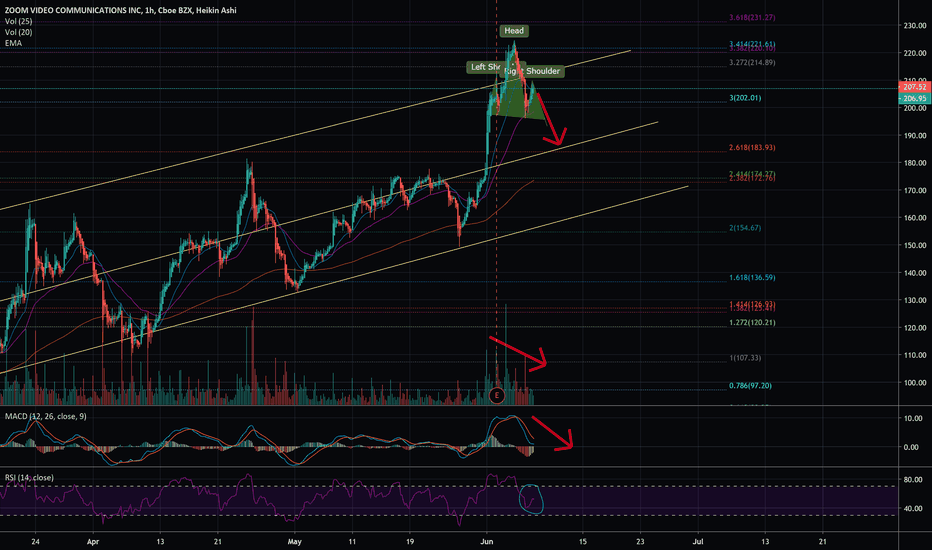Select Fib level label 3.272(214.89)
932x550 pixels.
[752, 62]
